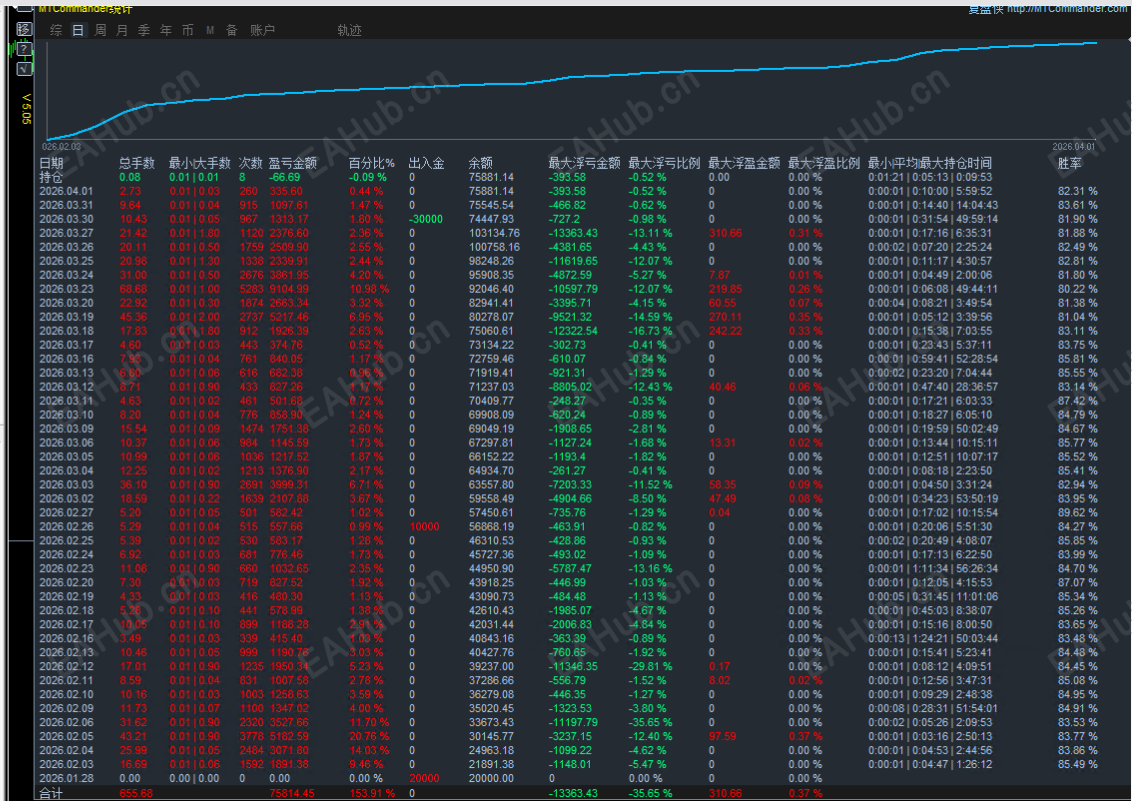Screen dimensions: 1132x801
Task: Click the profit value 3999.31
Action: tap(289, 485)
